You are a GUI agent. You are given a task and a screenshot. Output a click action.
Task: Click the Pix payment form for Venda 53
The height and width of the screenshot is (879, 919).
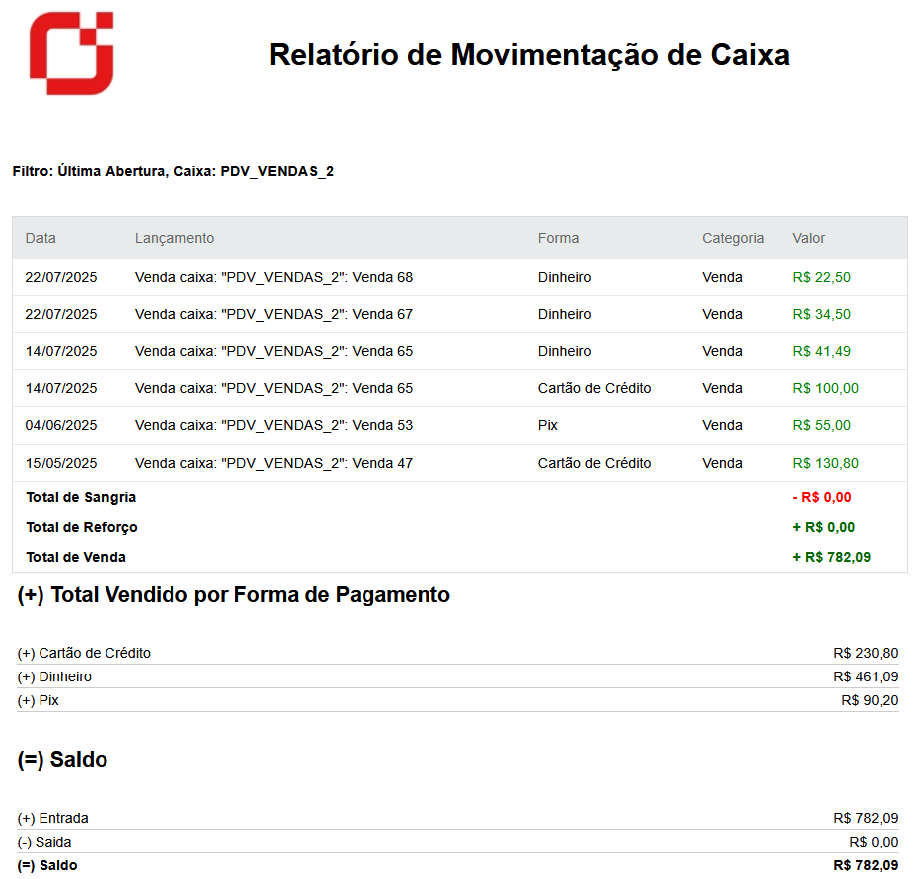(547, 425)
